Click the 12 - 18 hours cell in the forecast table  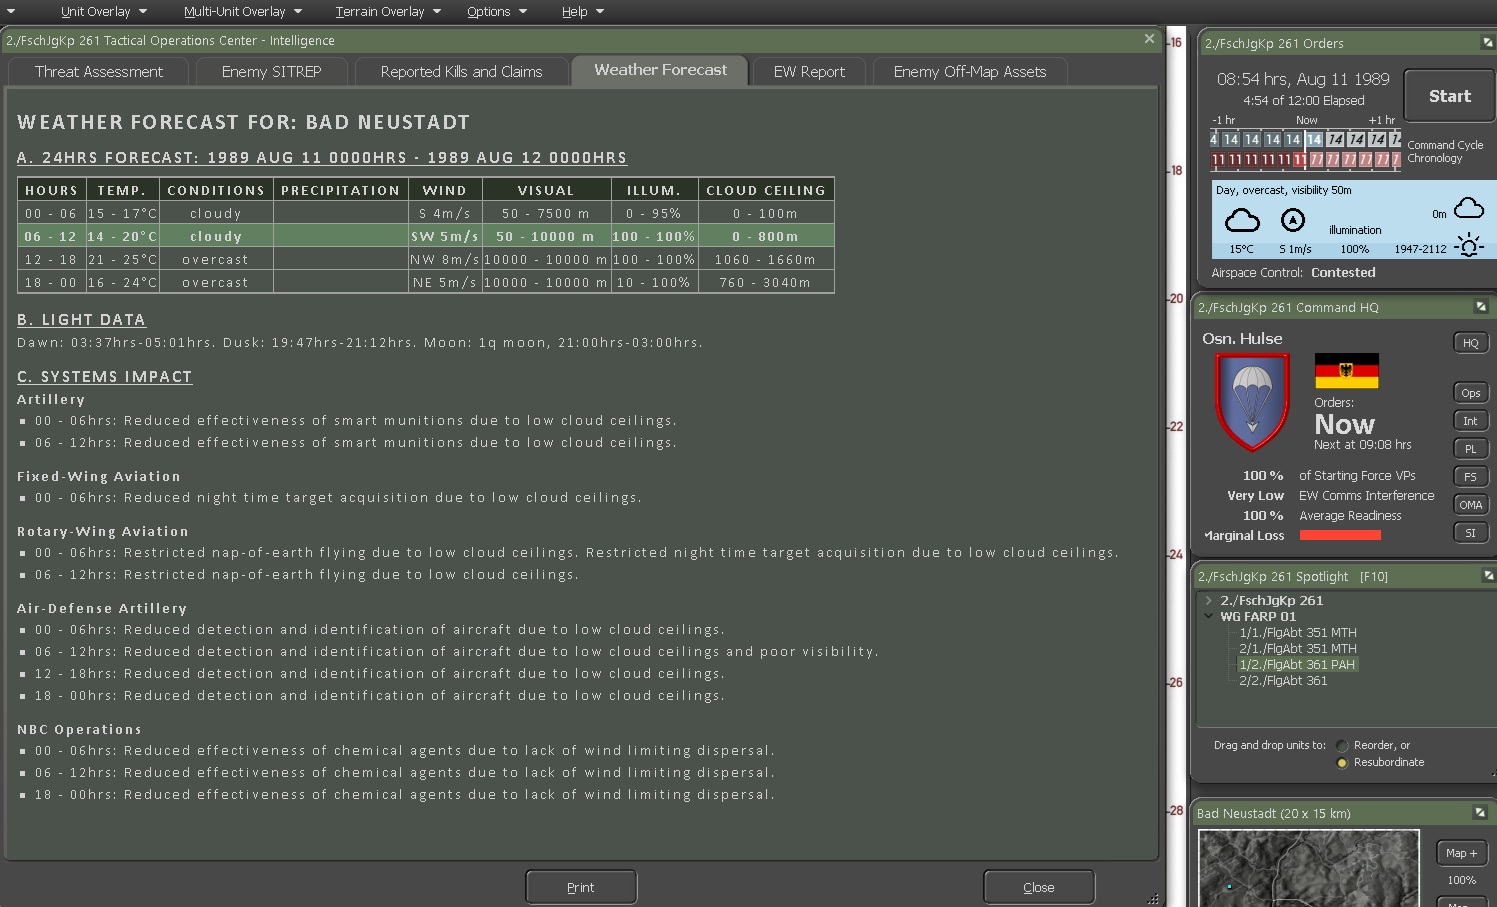pos(51,259)
